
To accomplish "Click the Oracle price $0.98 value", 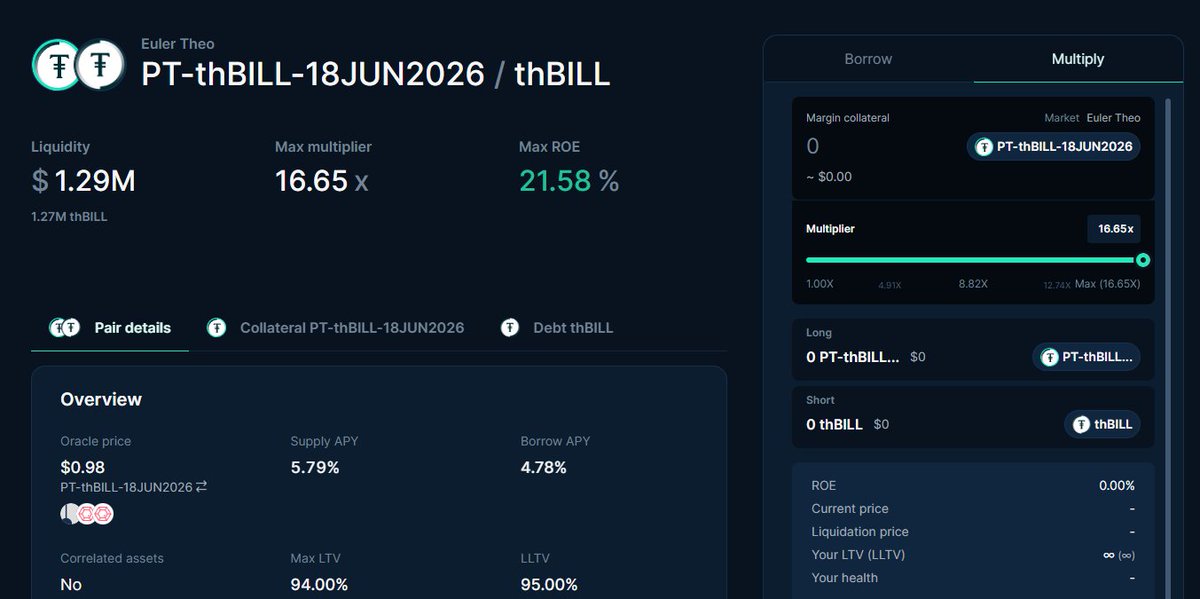I will [x=83, y=467].
